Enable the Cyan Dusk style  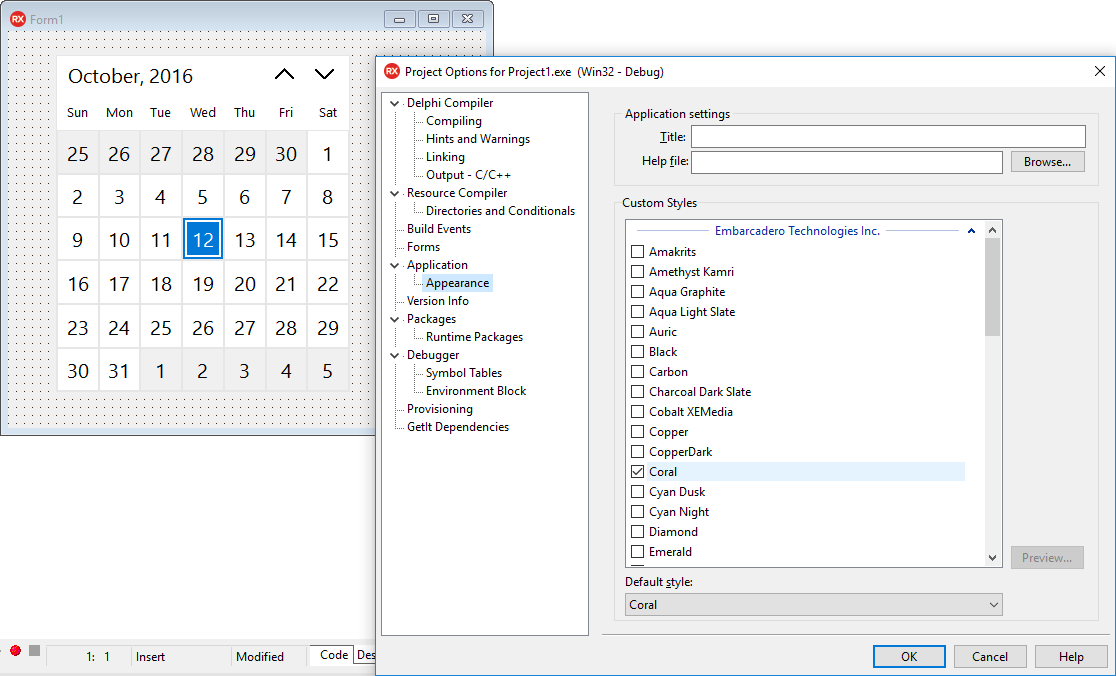pos(638,492)
